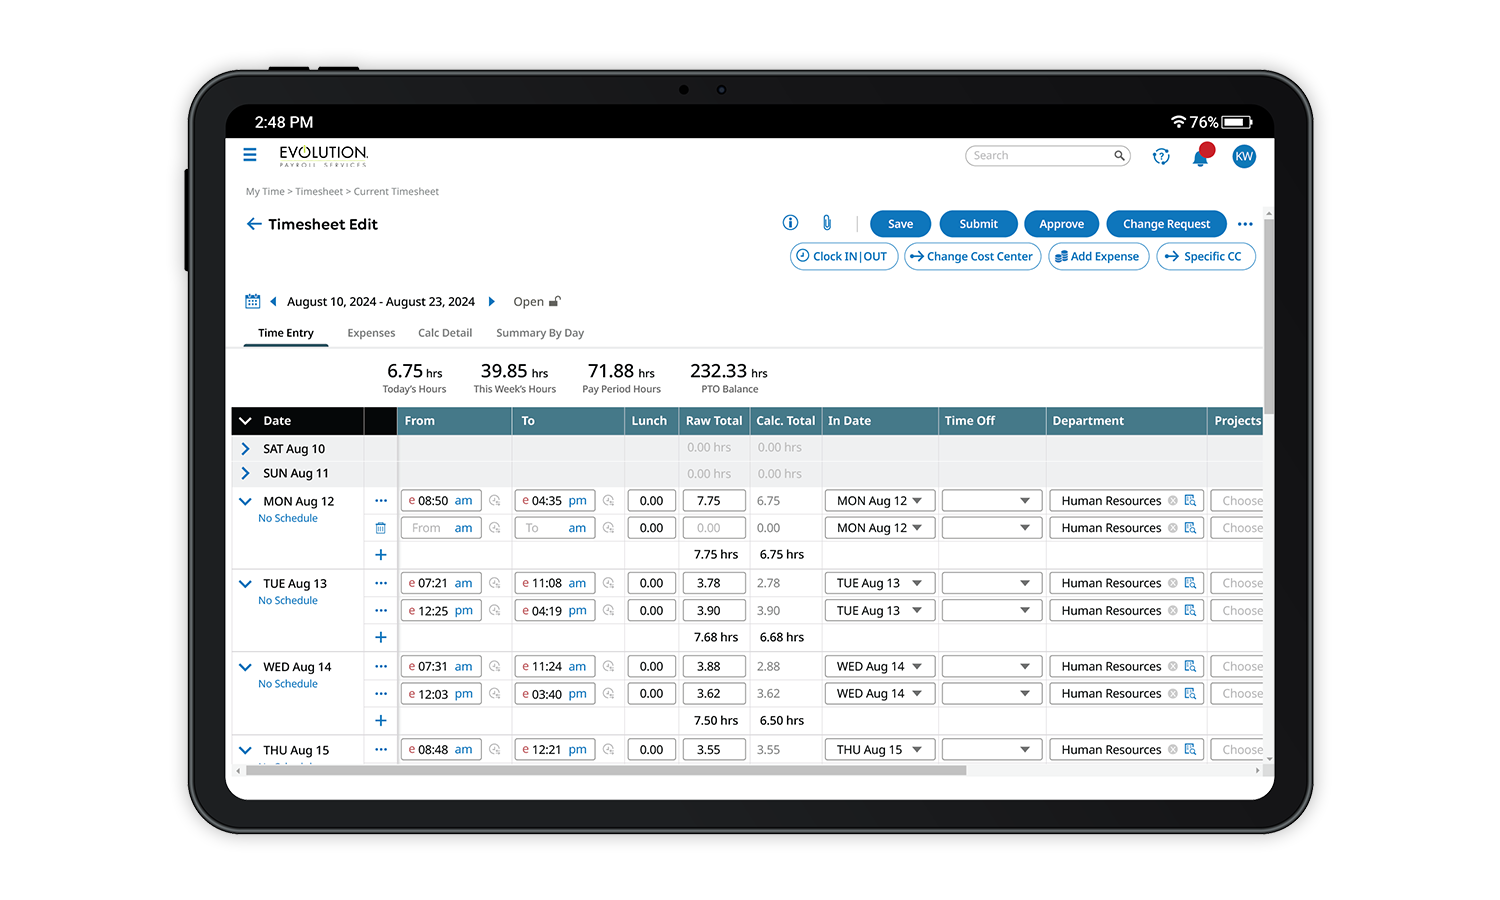
Task: Expand the SAT Aug 10 row
Action: (x=244, y=448)
